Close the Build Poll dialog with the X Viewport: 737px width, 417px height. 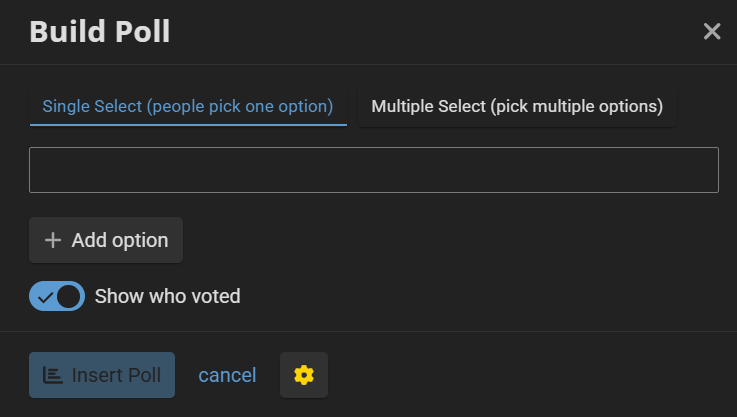[x=712, y=31]
